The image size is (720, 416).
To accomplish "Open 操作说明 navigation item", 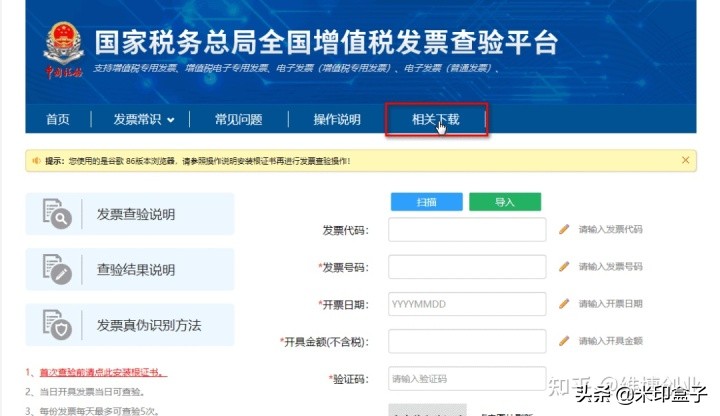I will (337, 119).
